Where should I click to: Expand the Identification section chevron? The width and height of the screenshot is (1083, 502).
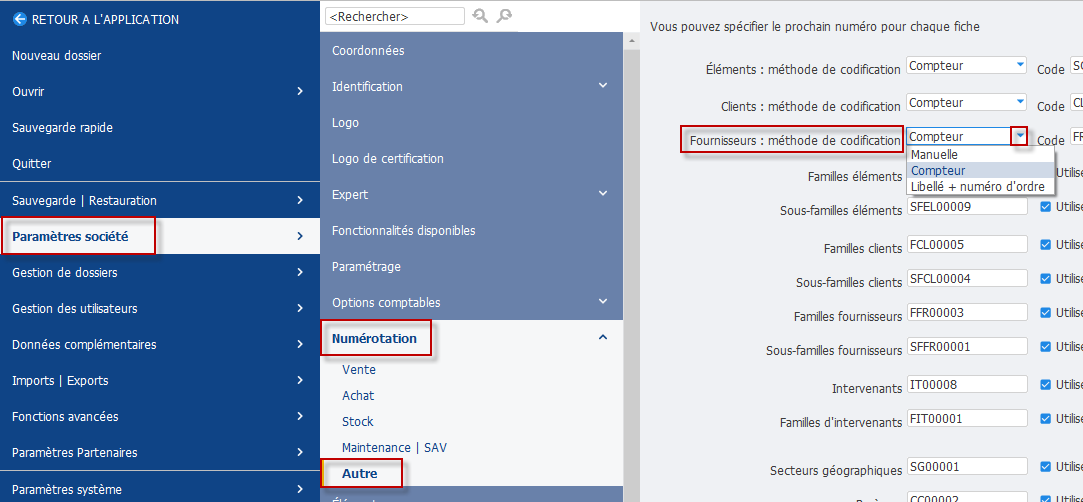click(603, 86)
